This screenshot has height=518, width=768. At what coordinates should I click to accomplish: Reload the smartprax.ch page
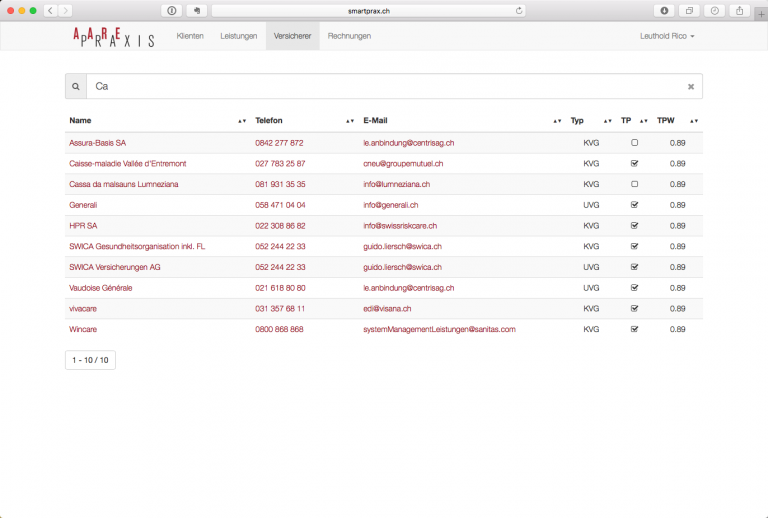coord(519,11)
